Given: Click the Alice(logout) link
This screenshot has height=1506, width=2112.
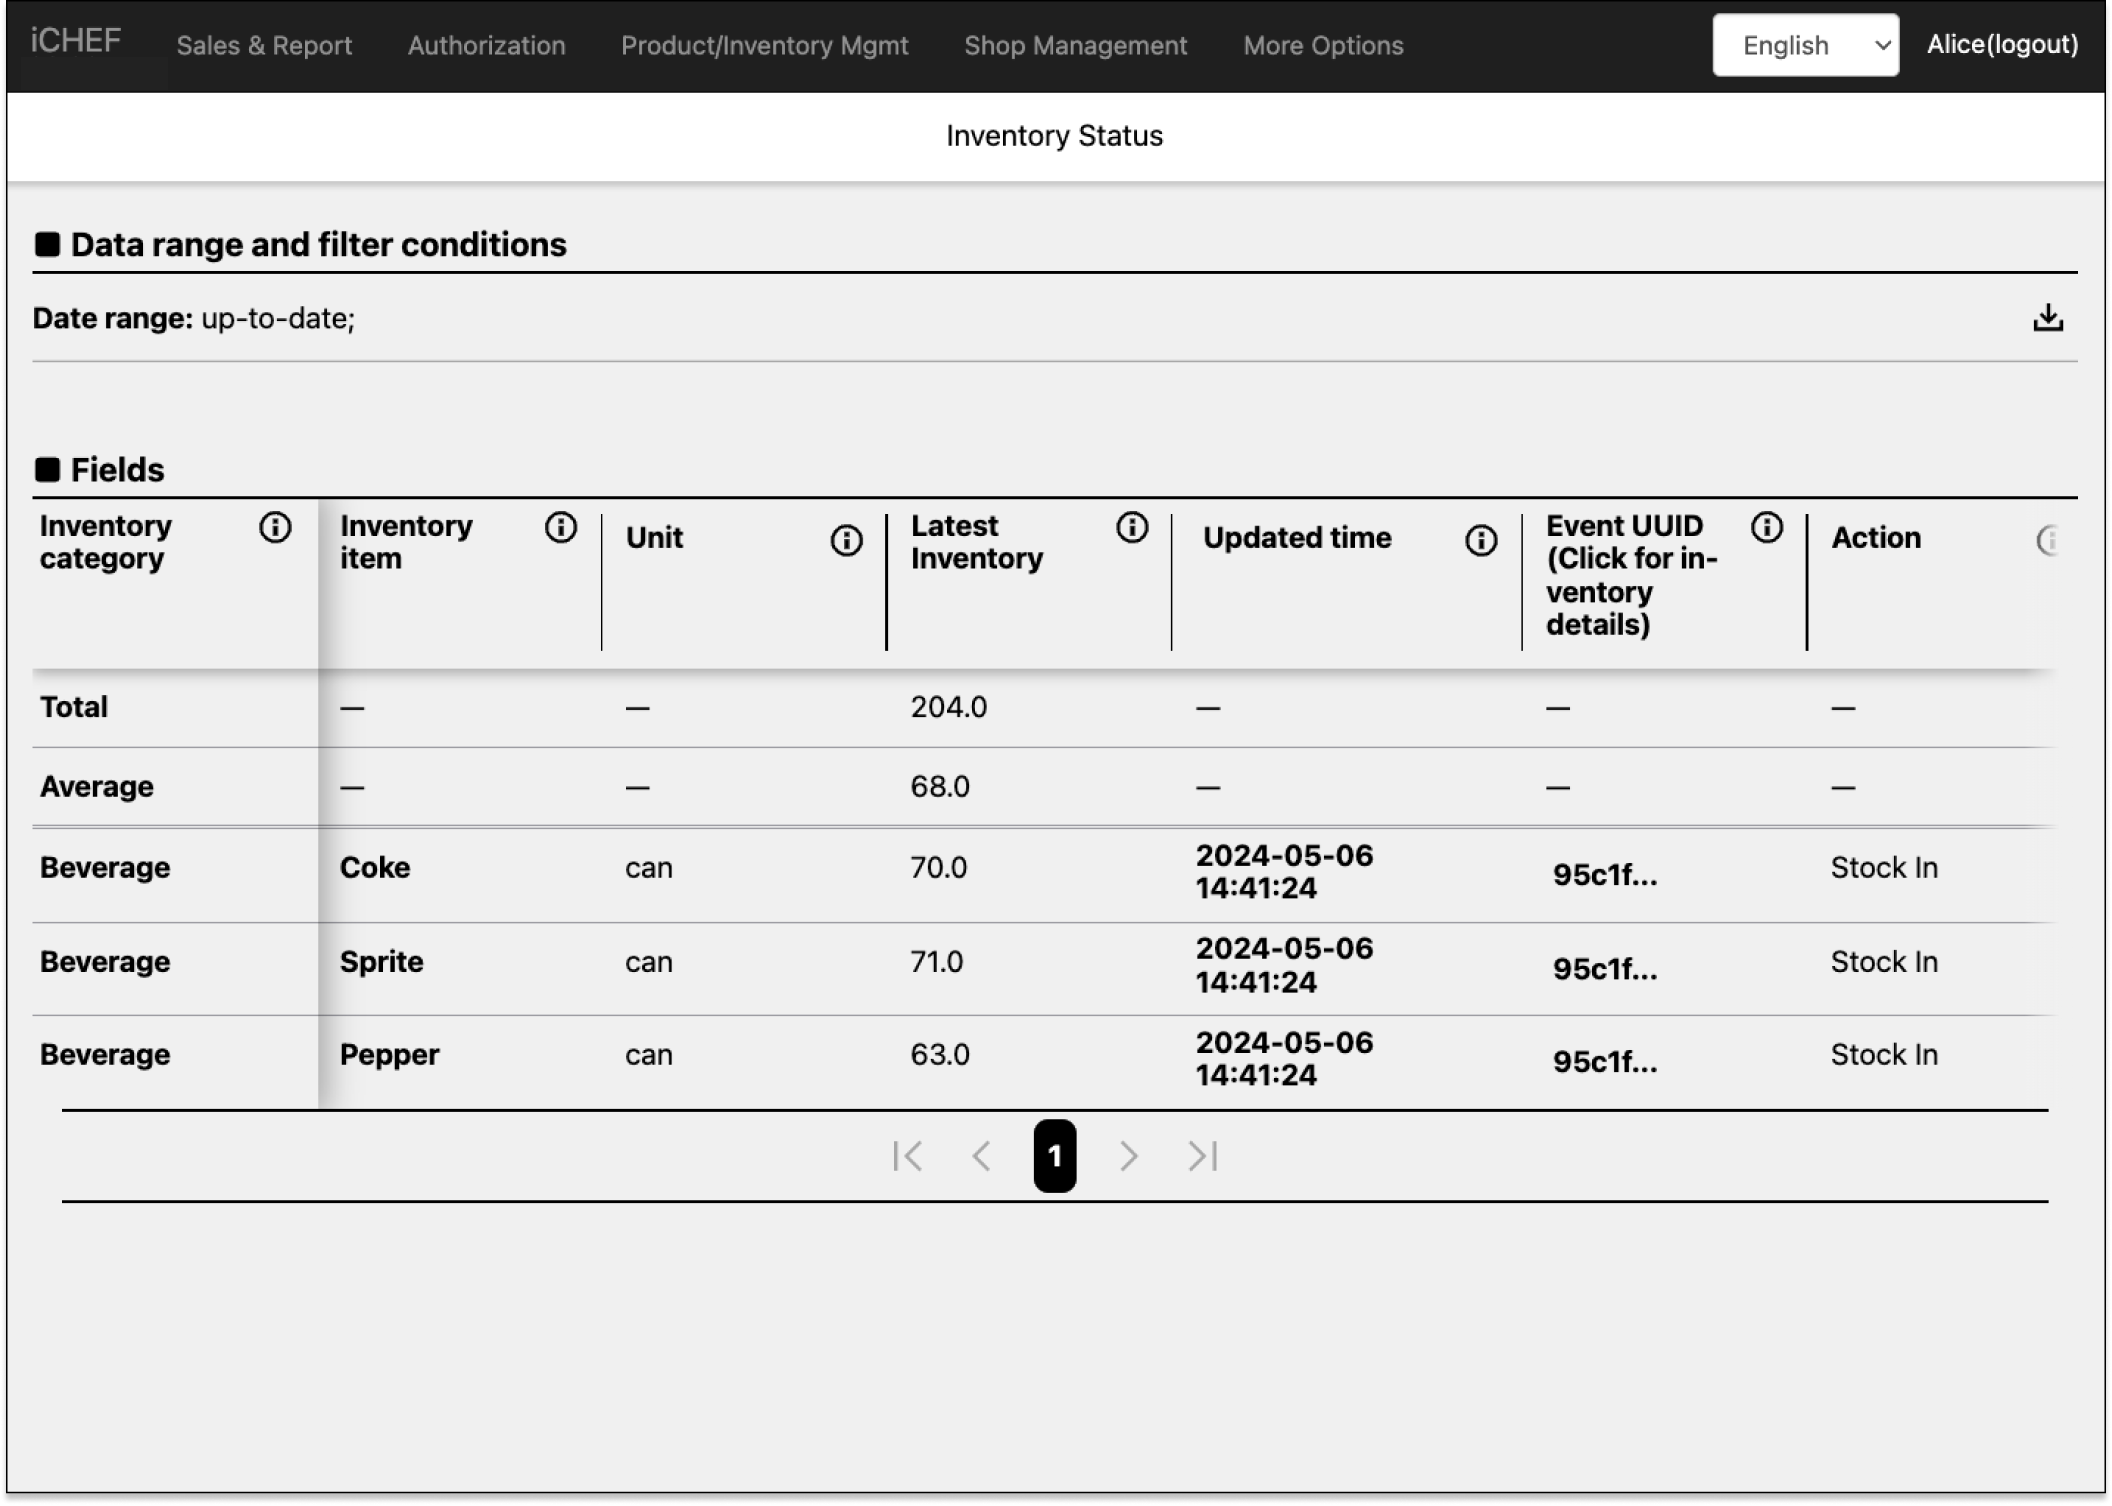Looking at the screenshot, I should [x=2002, y=44].
